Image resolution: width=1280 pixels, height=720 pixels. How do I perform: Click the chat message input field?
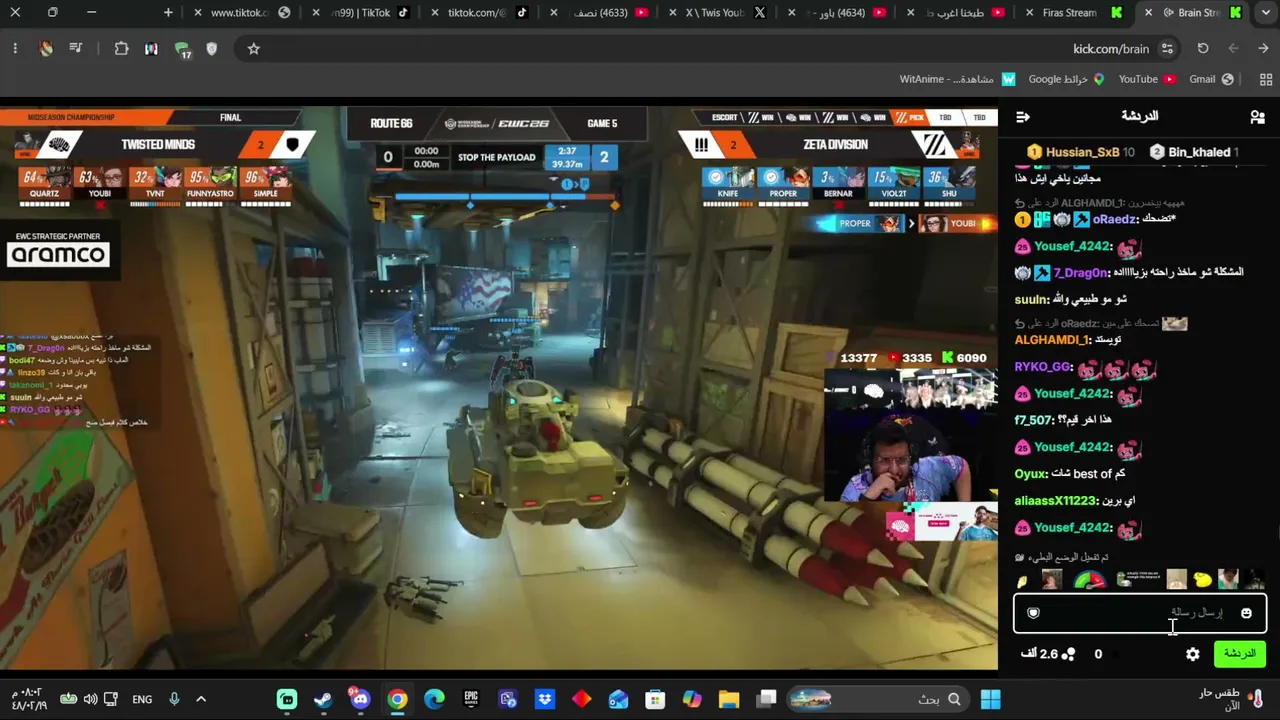[x=1140, y=613]
